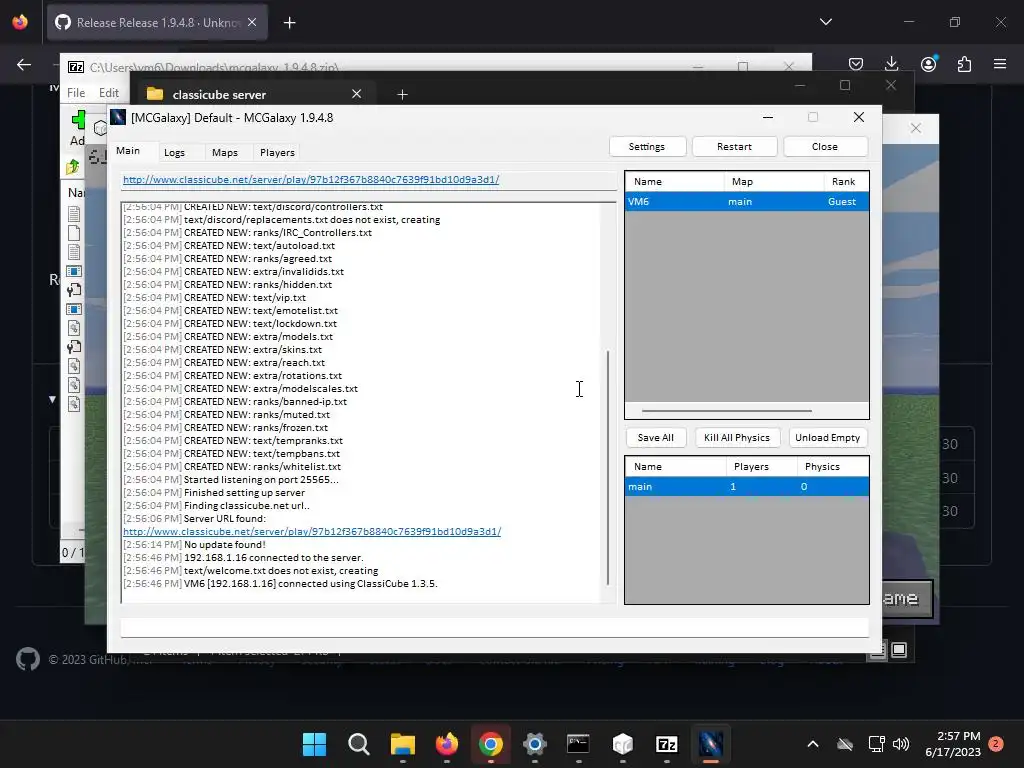Open new Firefox tab with plus button
The height and width of the screenshot is (768, 1024).
(289, 23)
